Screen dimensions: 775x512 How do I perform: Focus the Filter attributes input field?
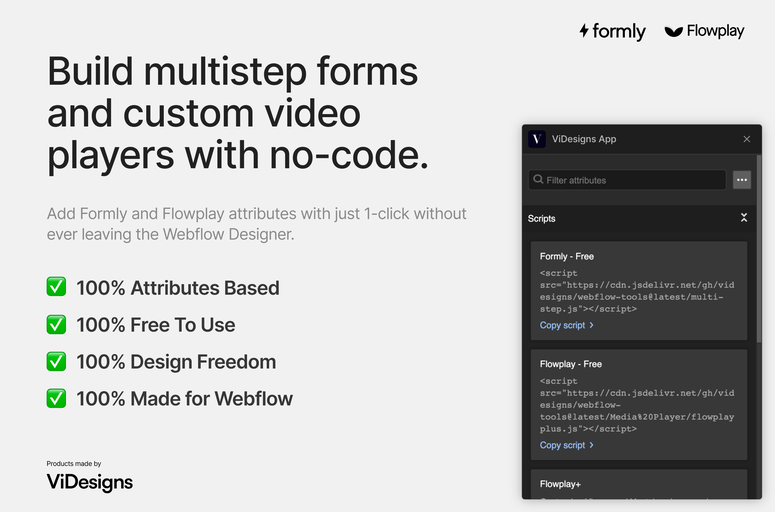click(x=627, y=180)
